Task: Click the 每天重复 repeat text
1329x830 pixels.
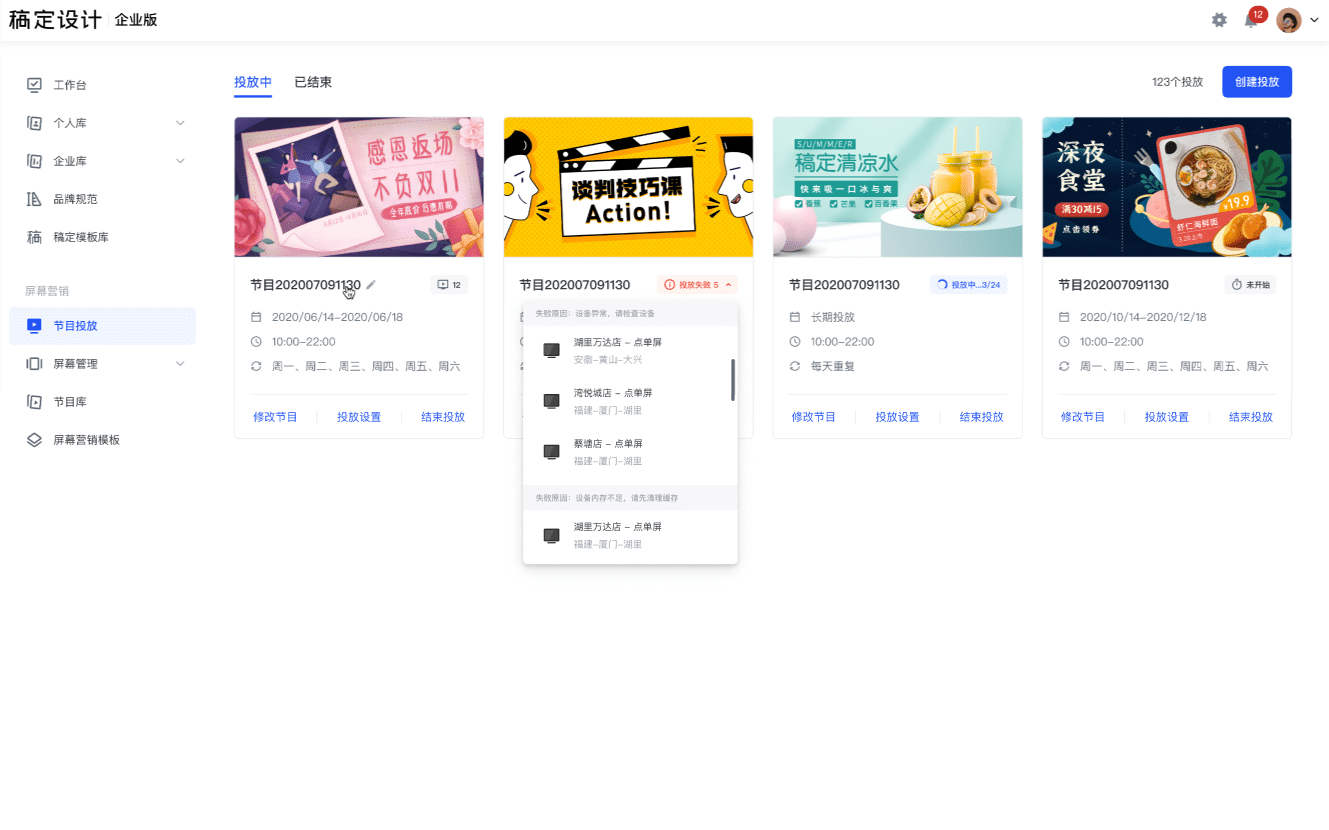Action: [x=833, y=366]
